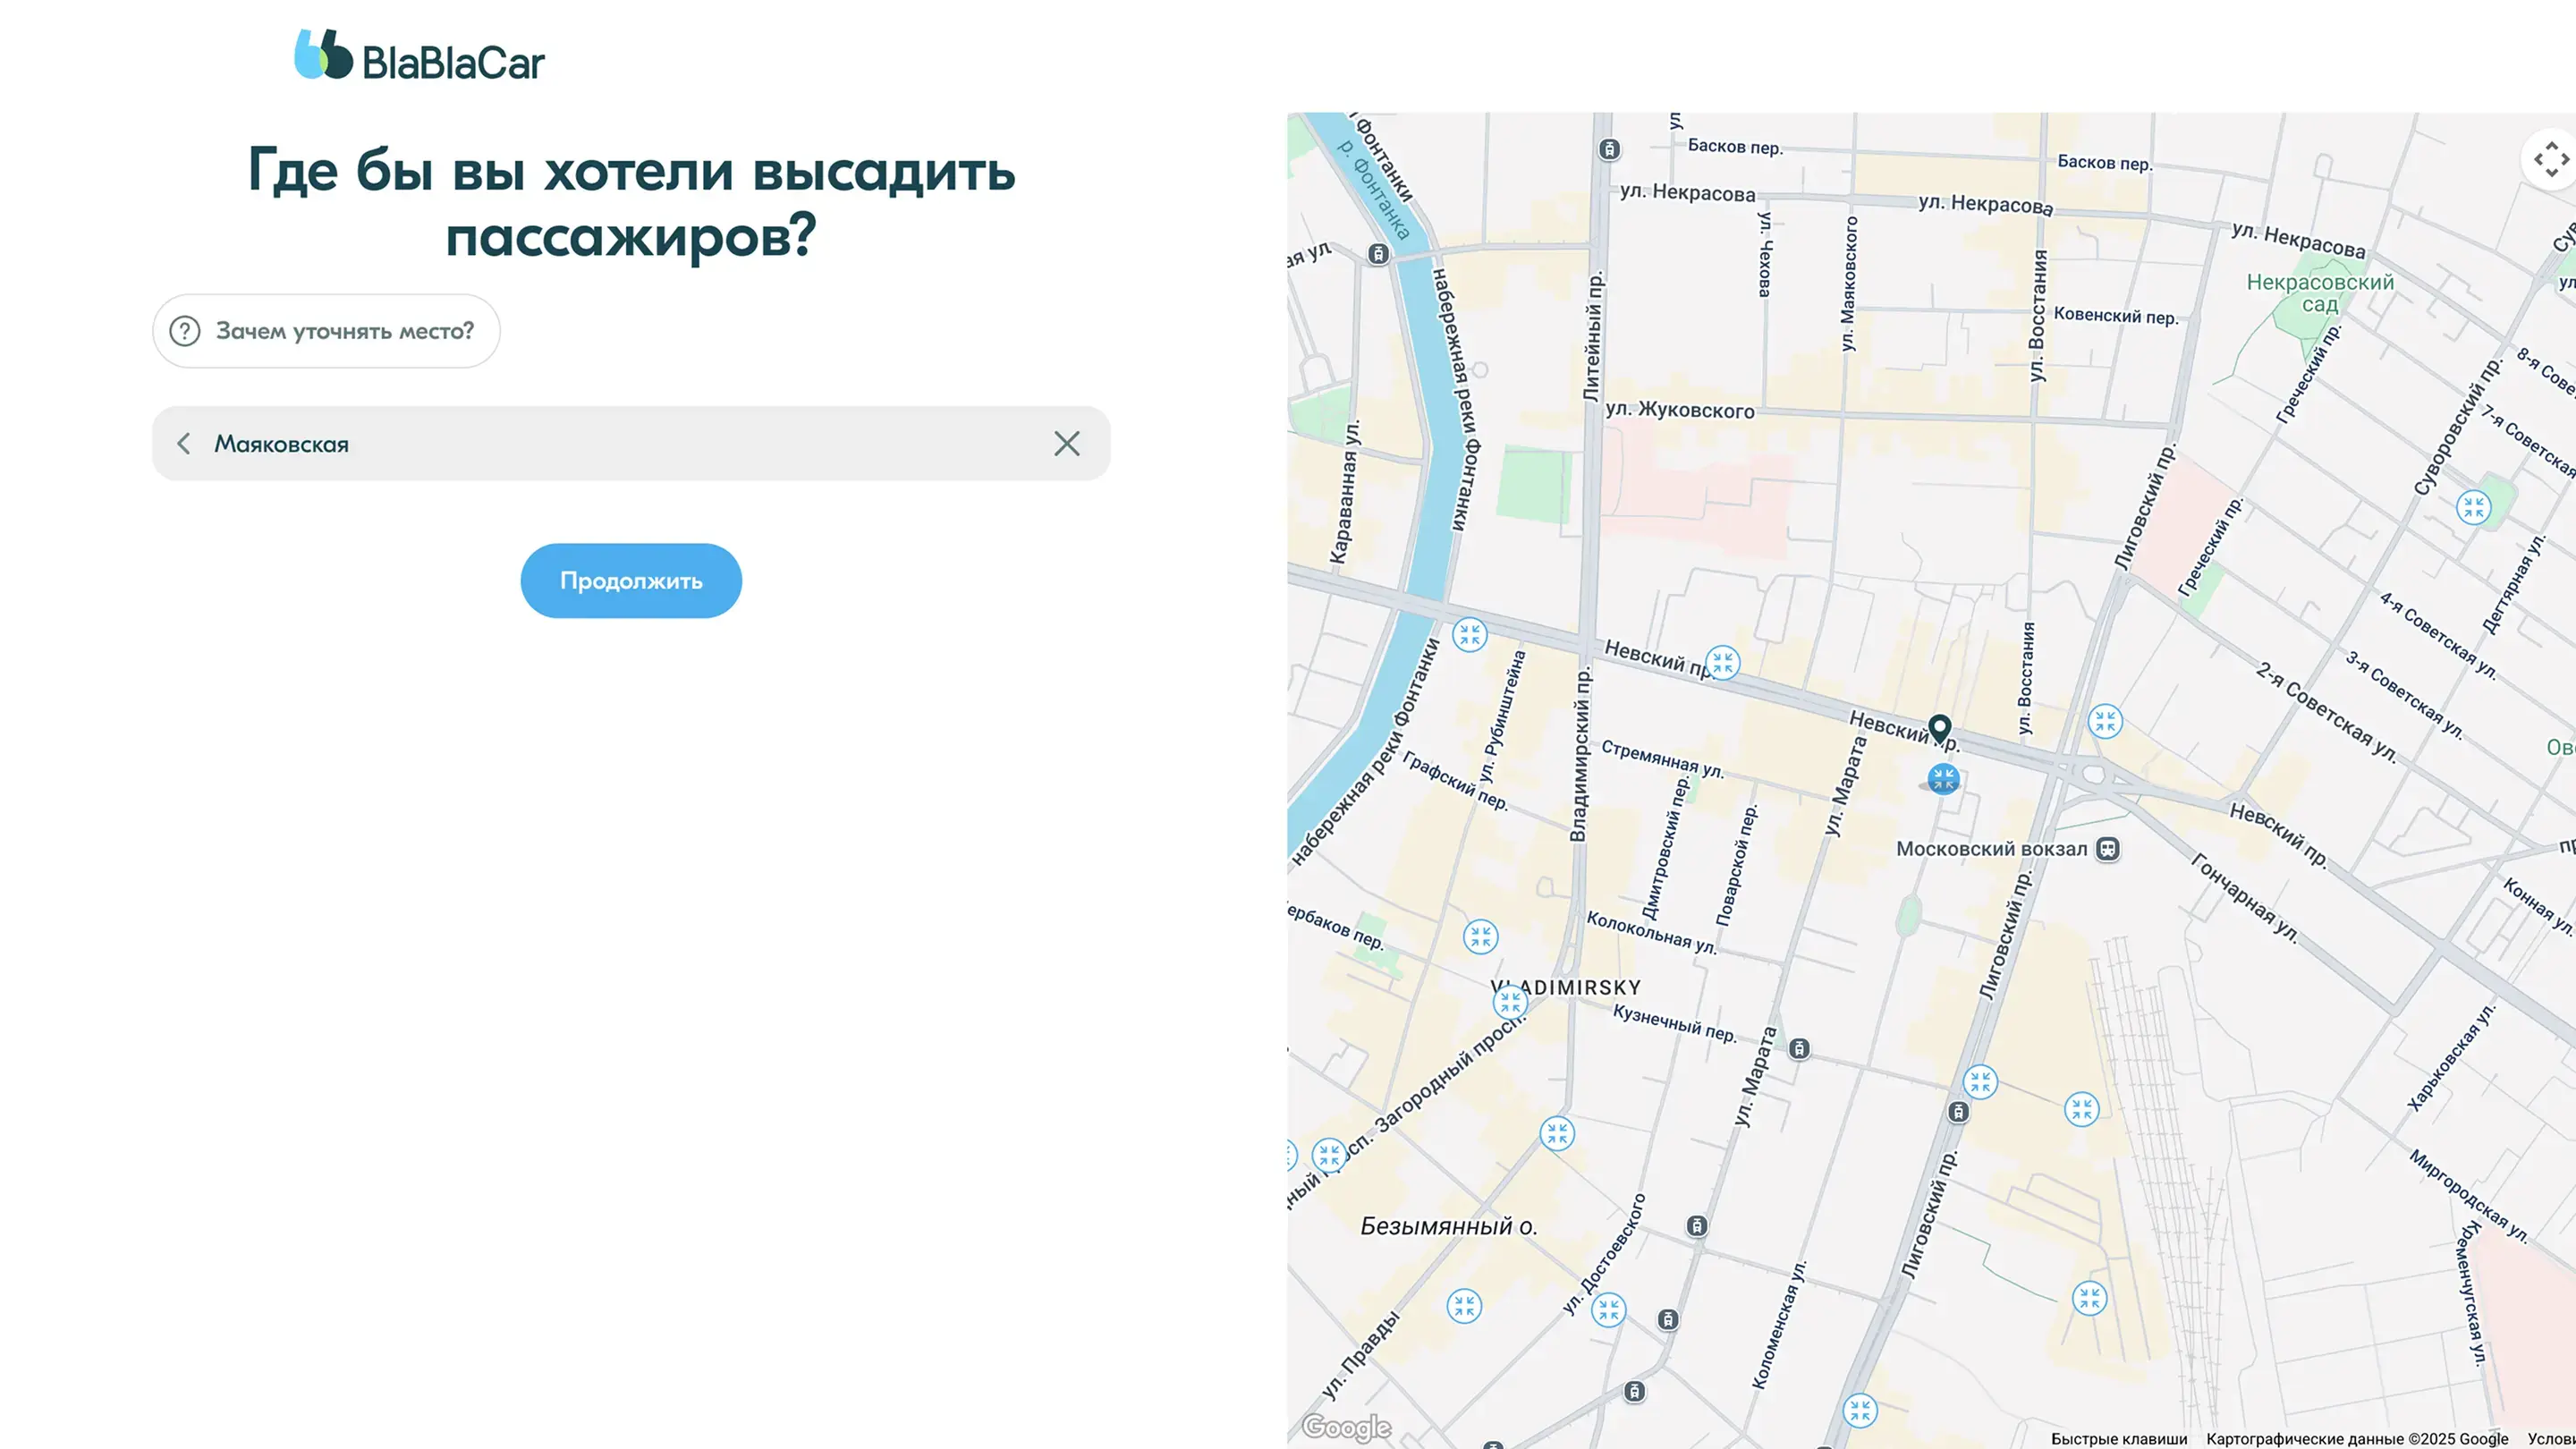2576x1449 pixels.
Task: Click the metro station icon on Литейный near Басков пер.
Action: click(1609, 149)
